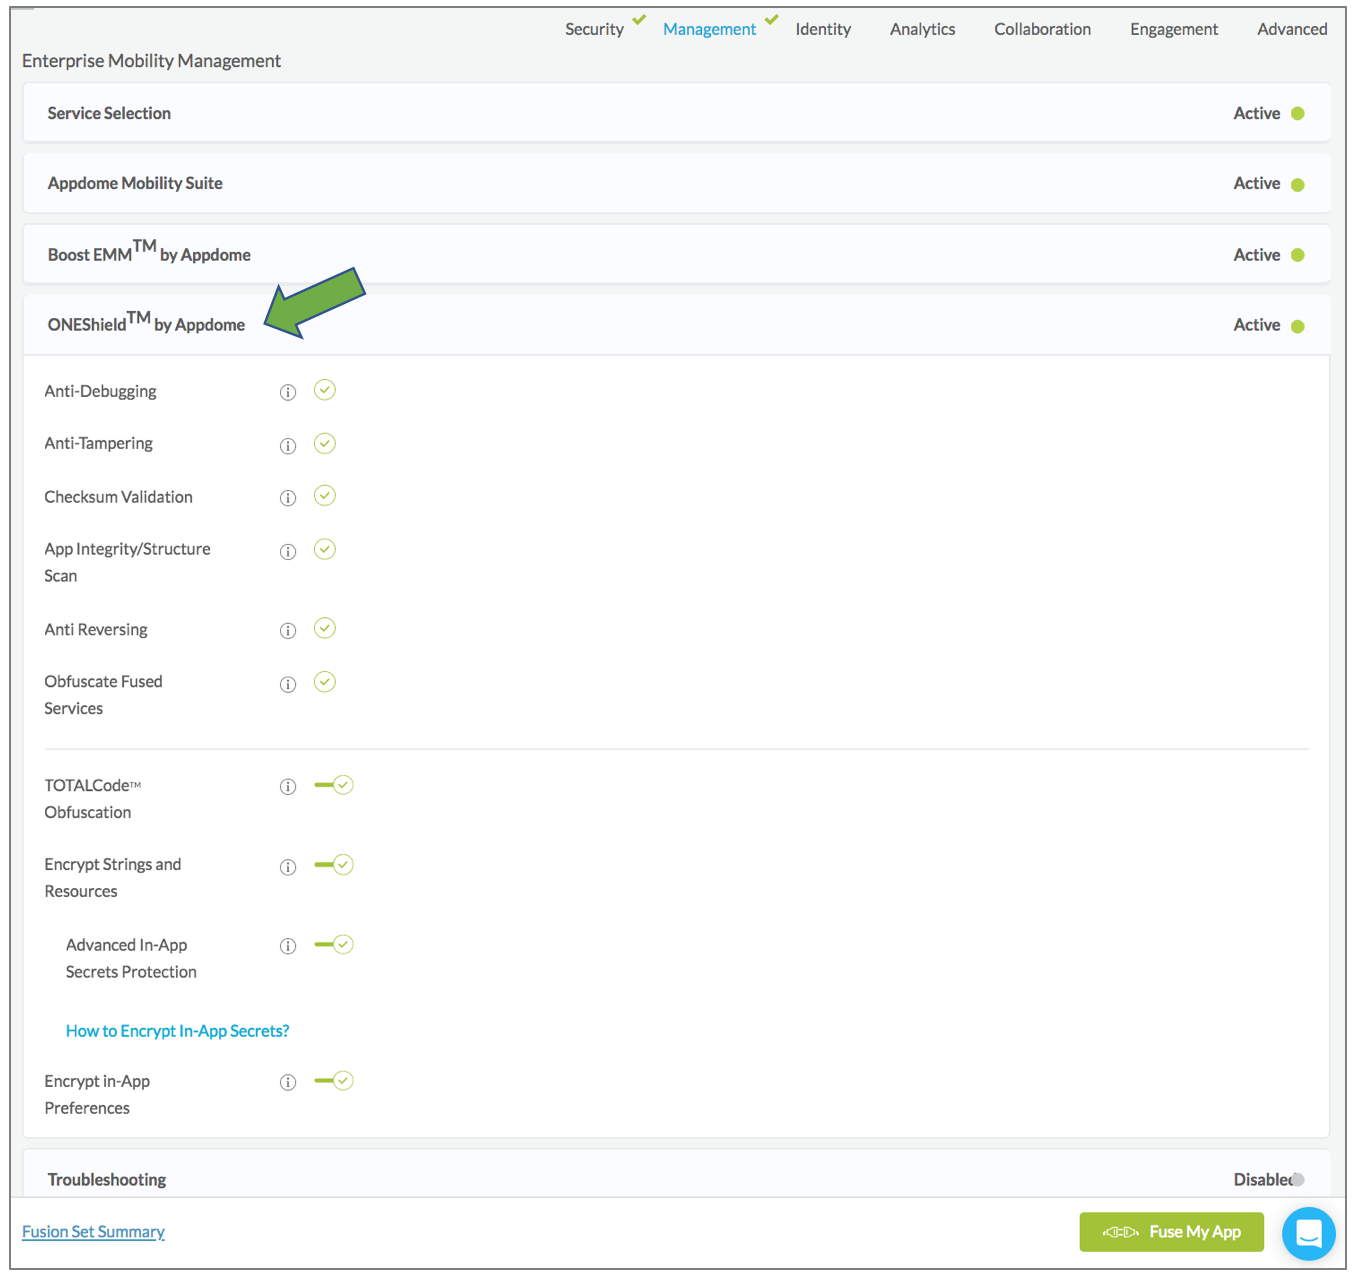Open info icon for Advanced In-App Secrets Protection
The width and height of the screenshot is (1352, 1276).
coord(288,946)
